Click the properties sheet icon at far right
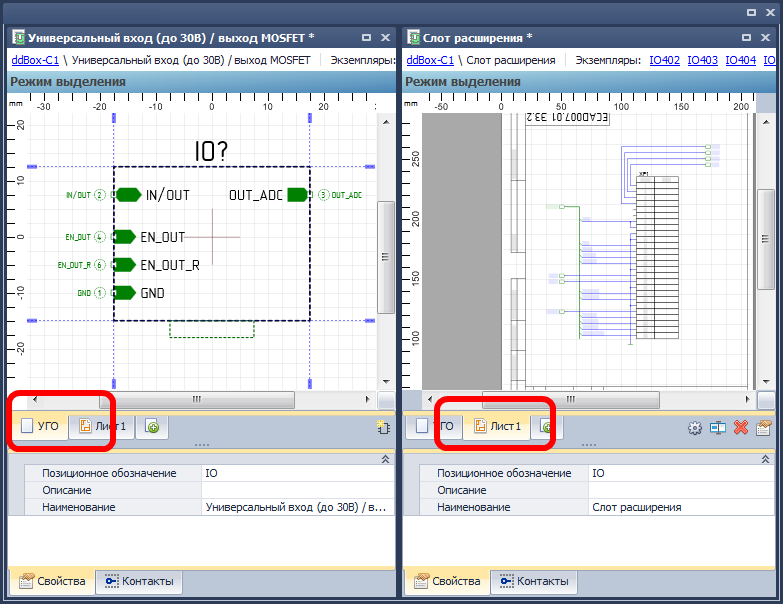Viewport: 783px width, 604px height. click(x=764, y=427)
